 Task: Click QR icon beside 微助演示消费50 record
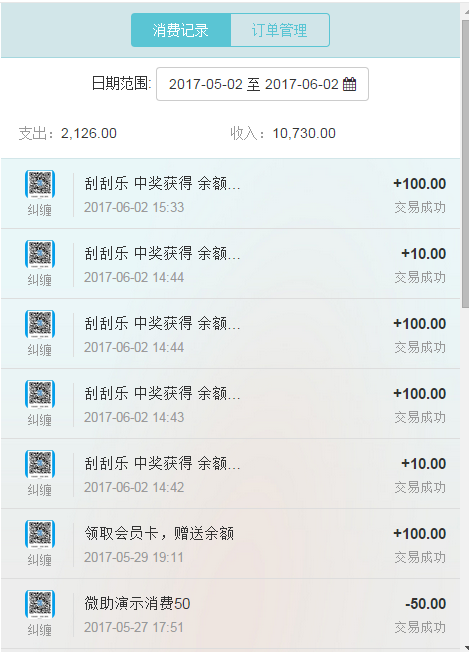40,603
